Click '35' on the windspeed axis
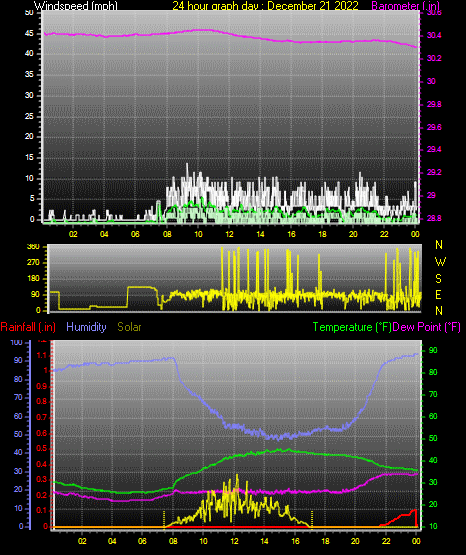The height and width of the screenshot is (555, 466). tap(29, 74)
